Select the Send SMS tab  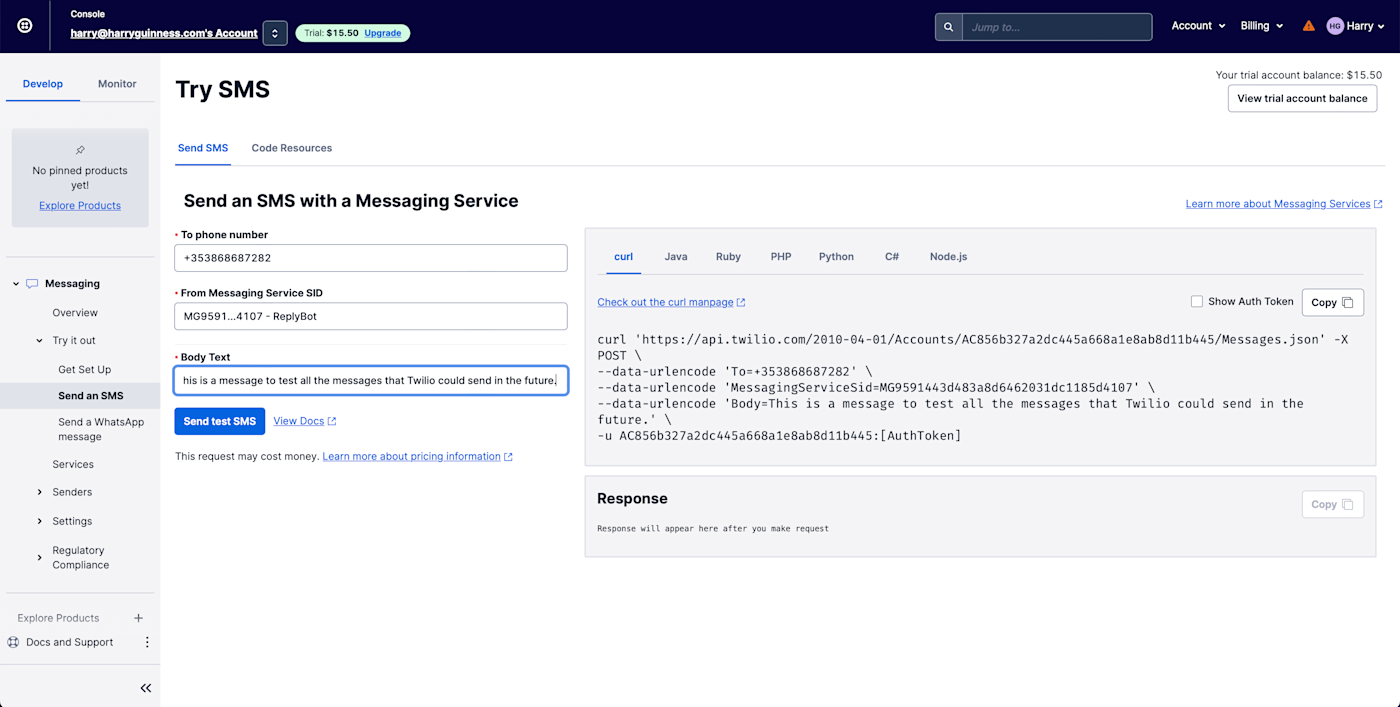[203, 148]
